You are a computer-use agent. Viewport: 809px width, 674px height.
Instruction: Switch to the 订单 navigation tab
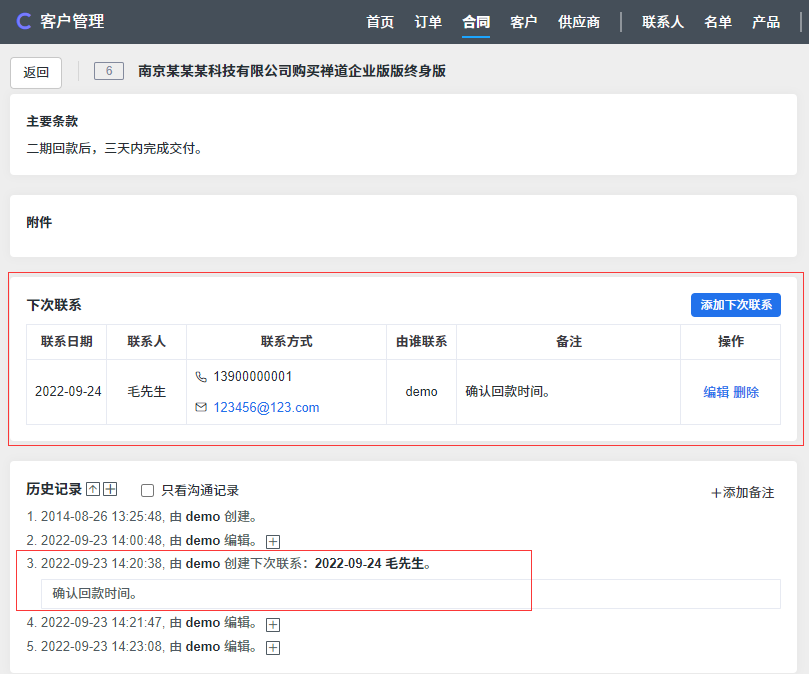[428, 22]
